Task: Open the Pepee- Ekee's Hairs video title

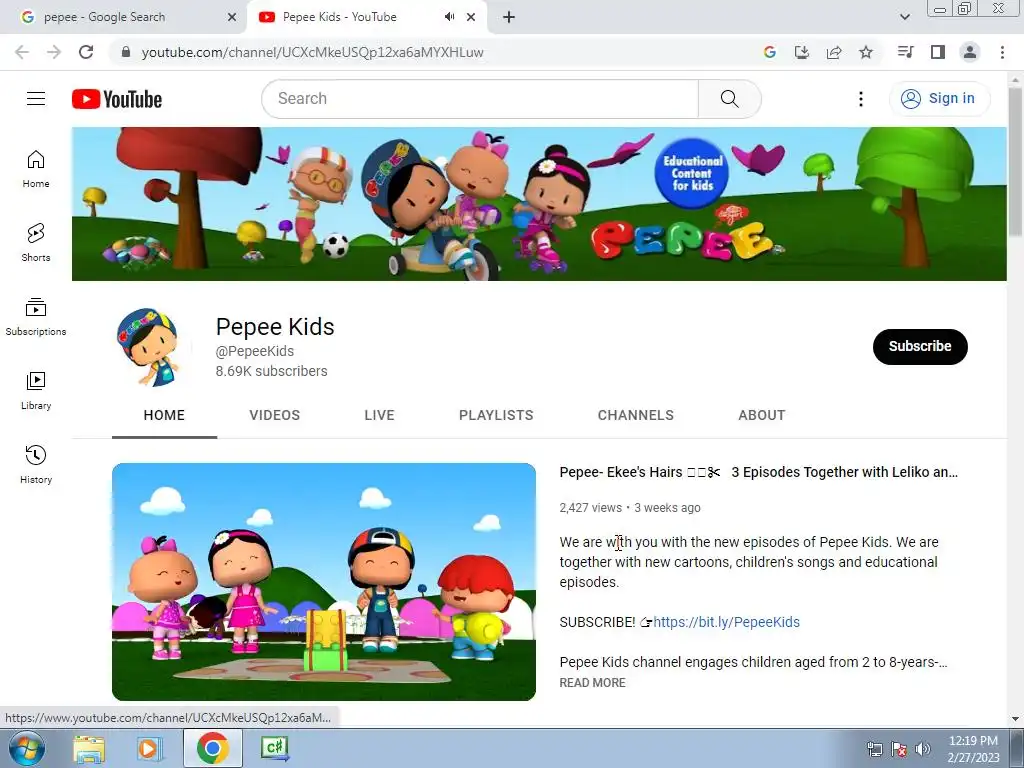Action: pyautogui.click(x=758, y=472)
